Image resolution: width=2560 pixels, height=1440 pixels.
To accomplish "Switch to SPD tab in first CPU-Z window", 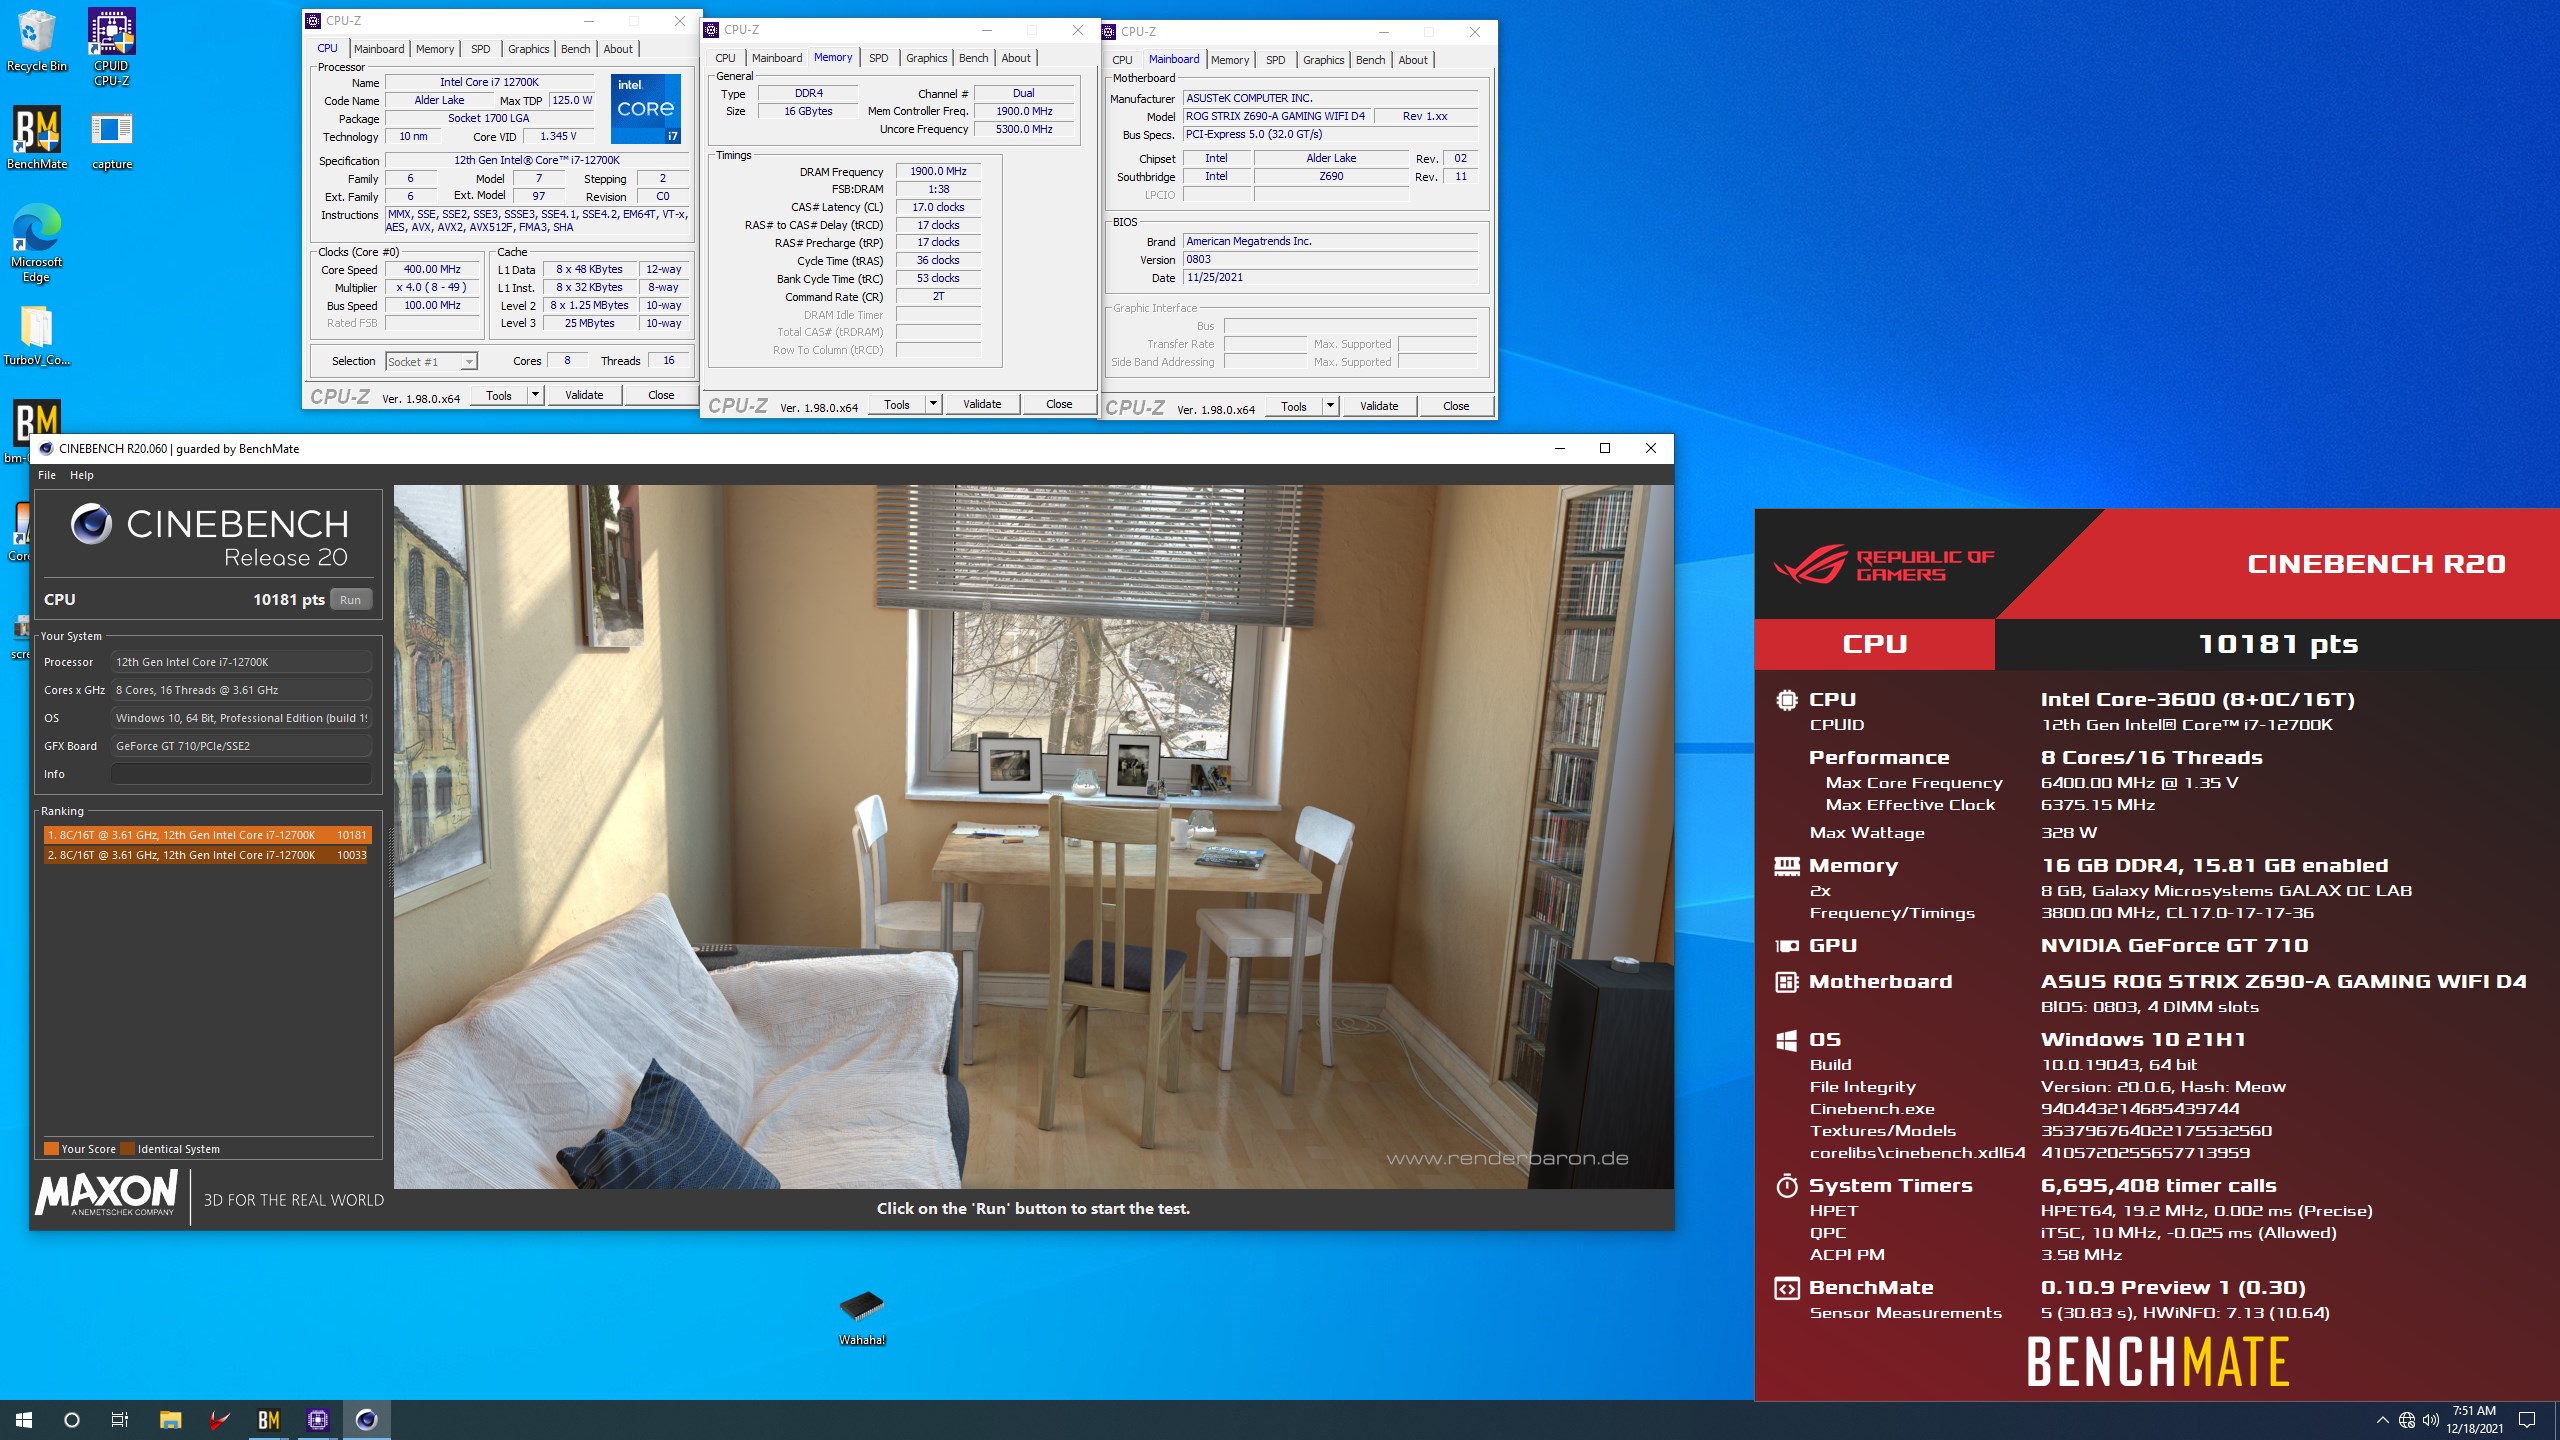I will pos(481,49).
